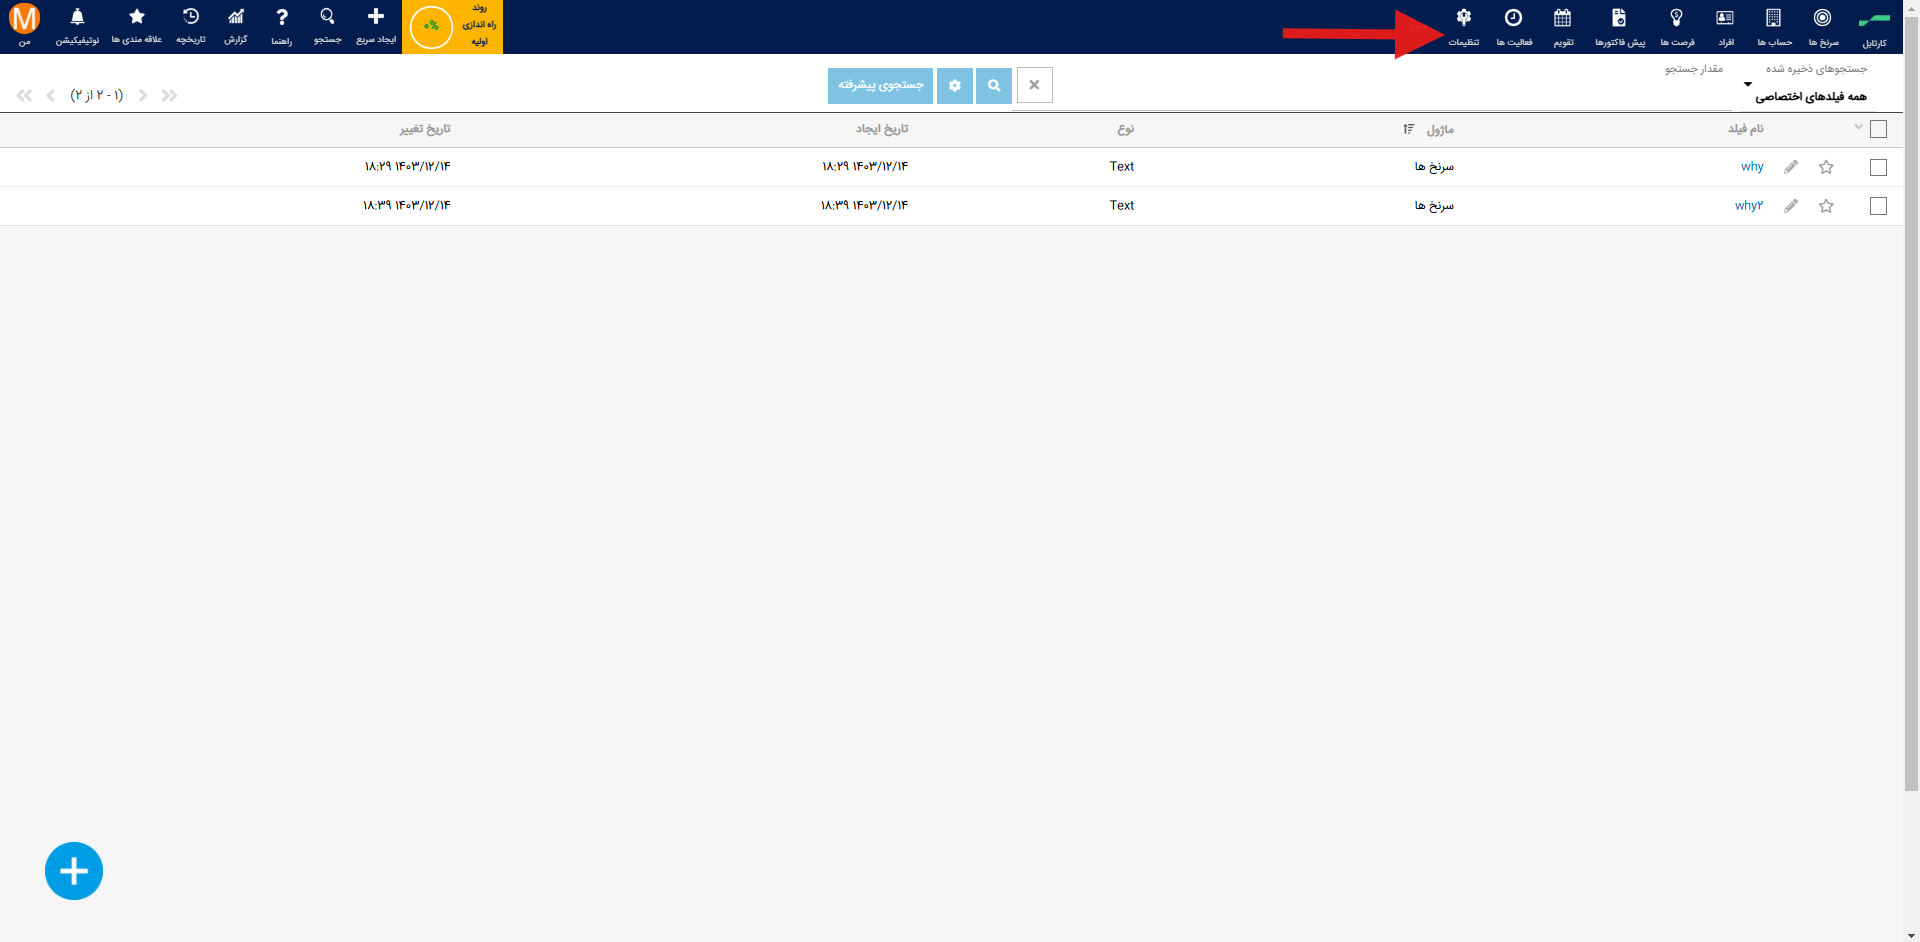Open the 'why۲' field link
The width and height of the screenshot is (1920, 942).
pos(1749,206)
